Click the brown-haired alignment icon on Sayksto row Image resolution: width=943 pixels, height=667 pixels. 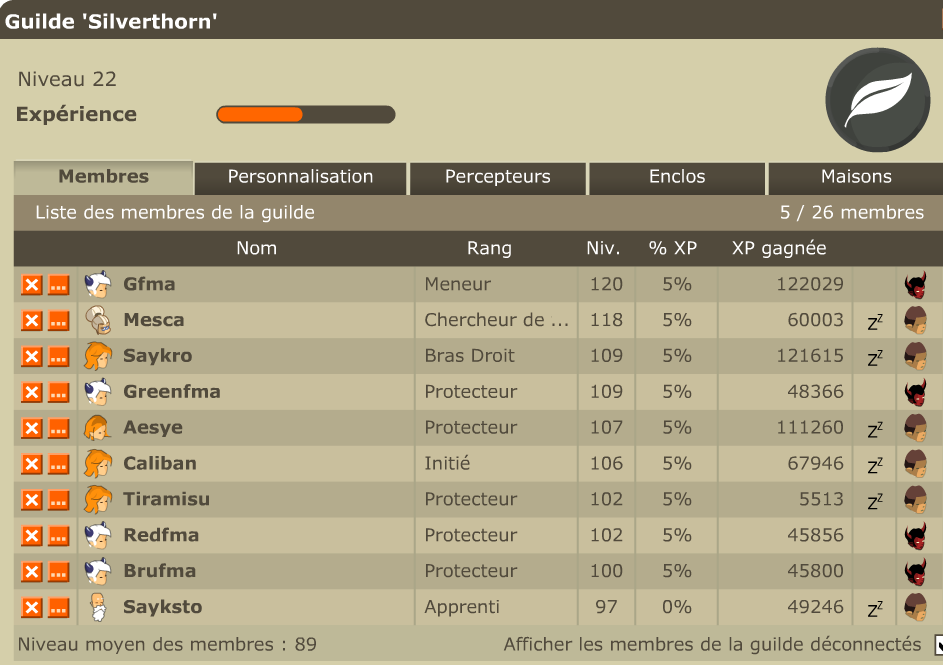pyautogui.click(x=915, y=607)
